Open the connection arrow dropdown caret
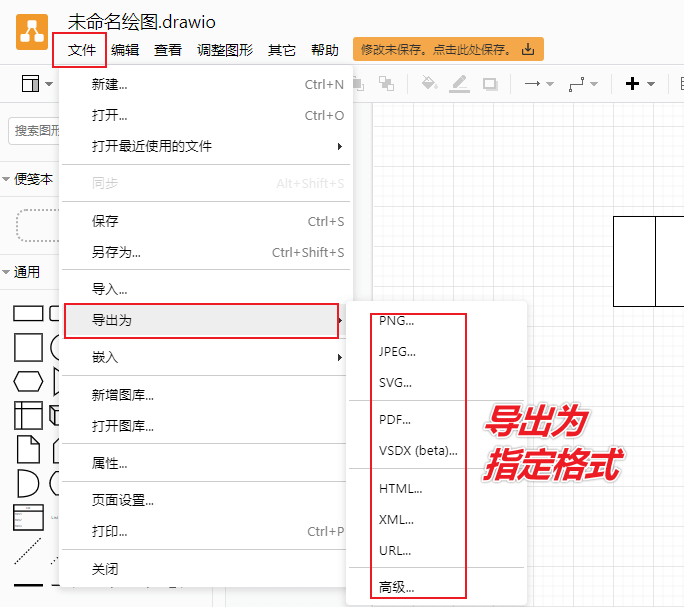This screenshot has height=607, width=684. 550,84
